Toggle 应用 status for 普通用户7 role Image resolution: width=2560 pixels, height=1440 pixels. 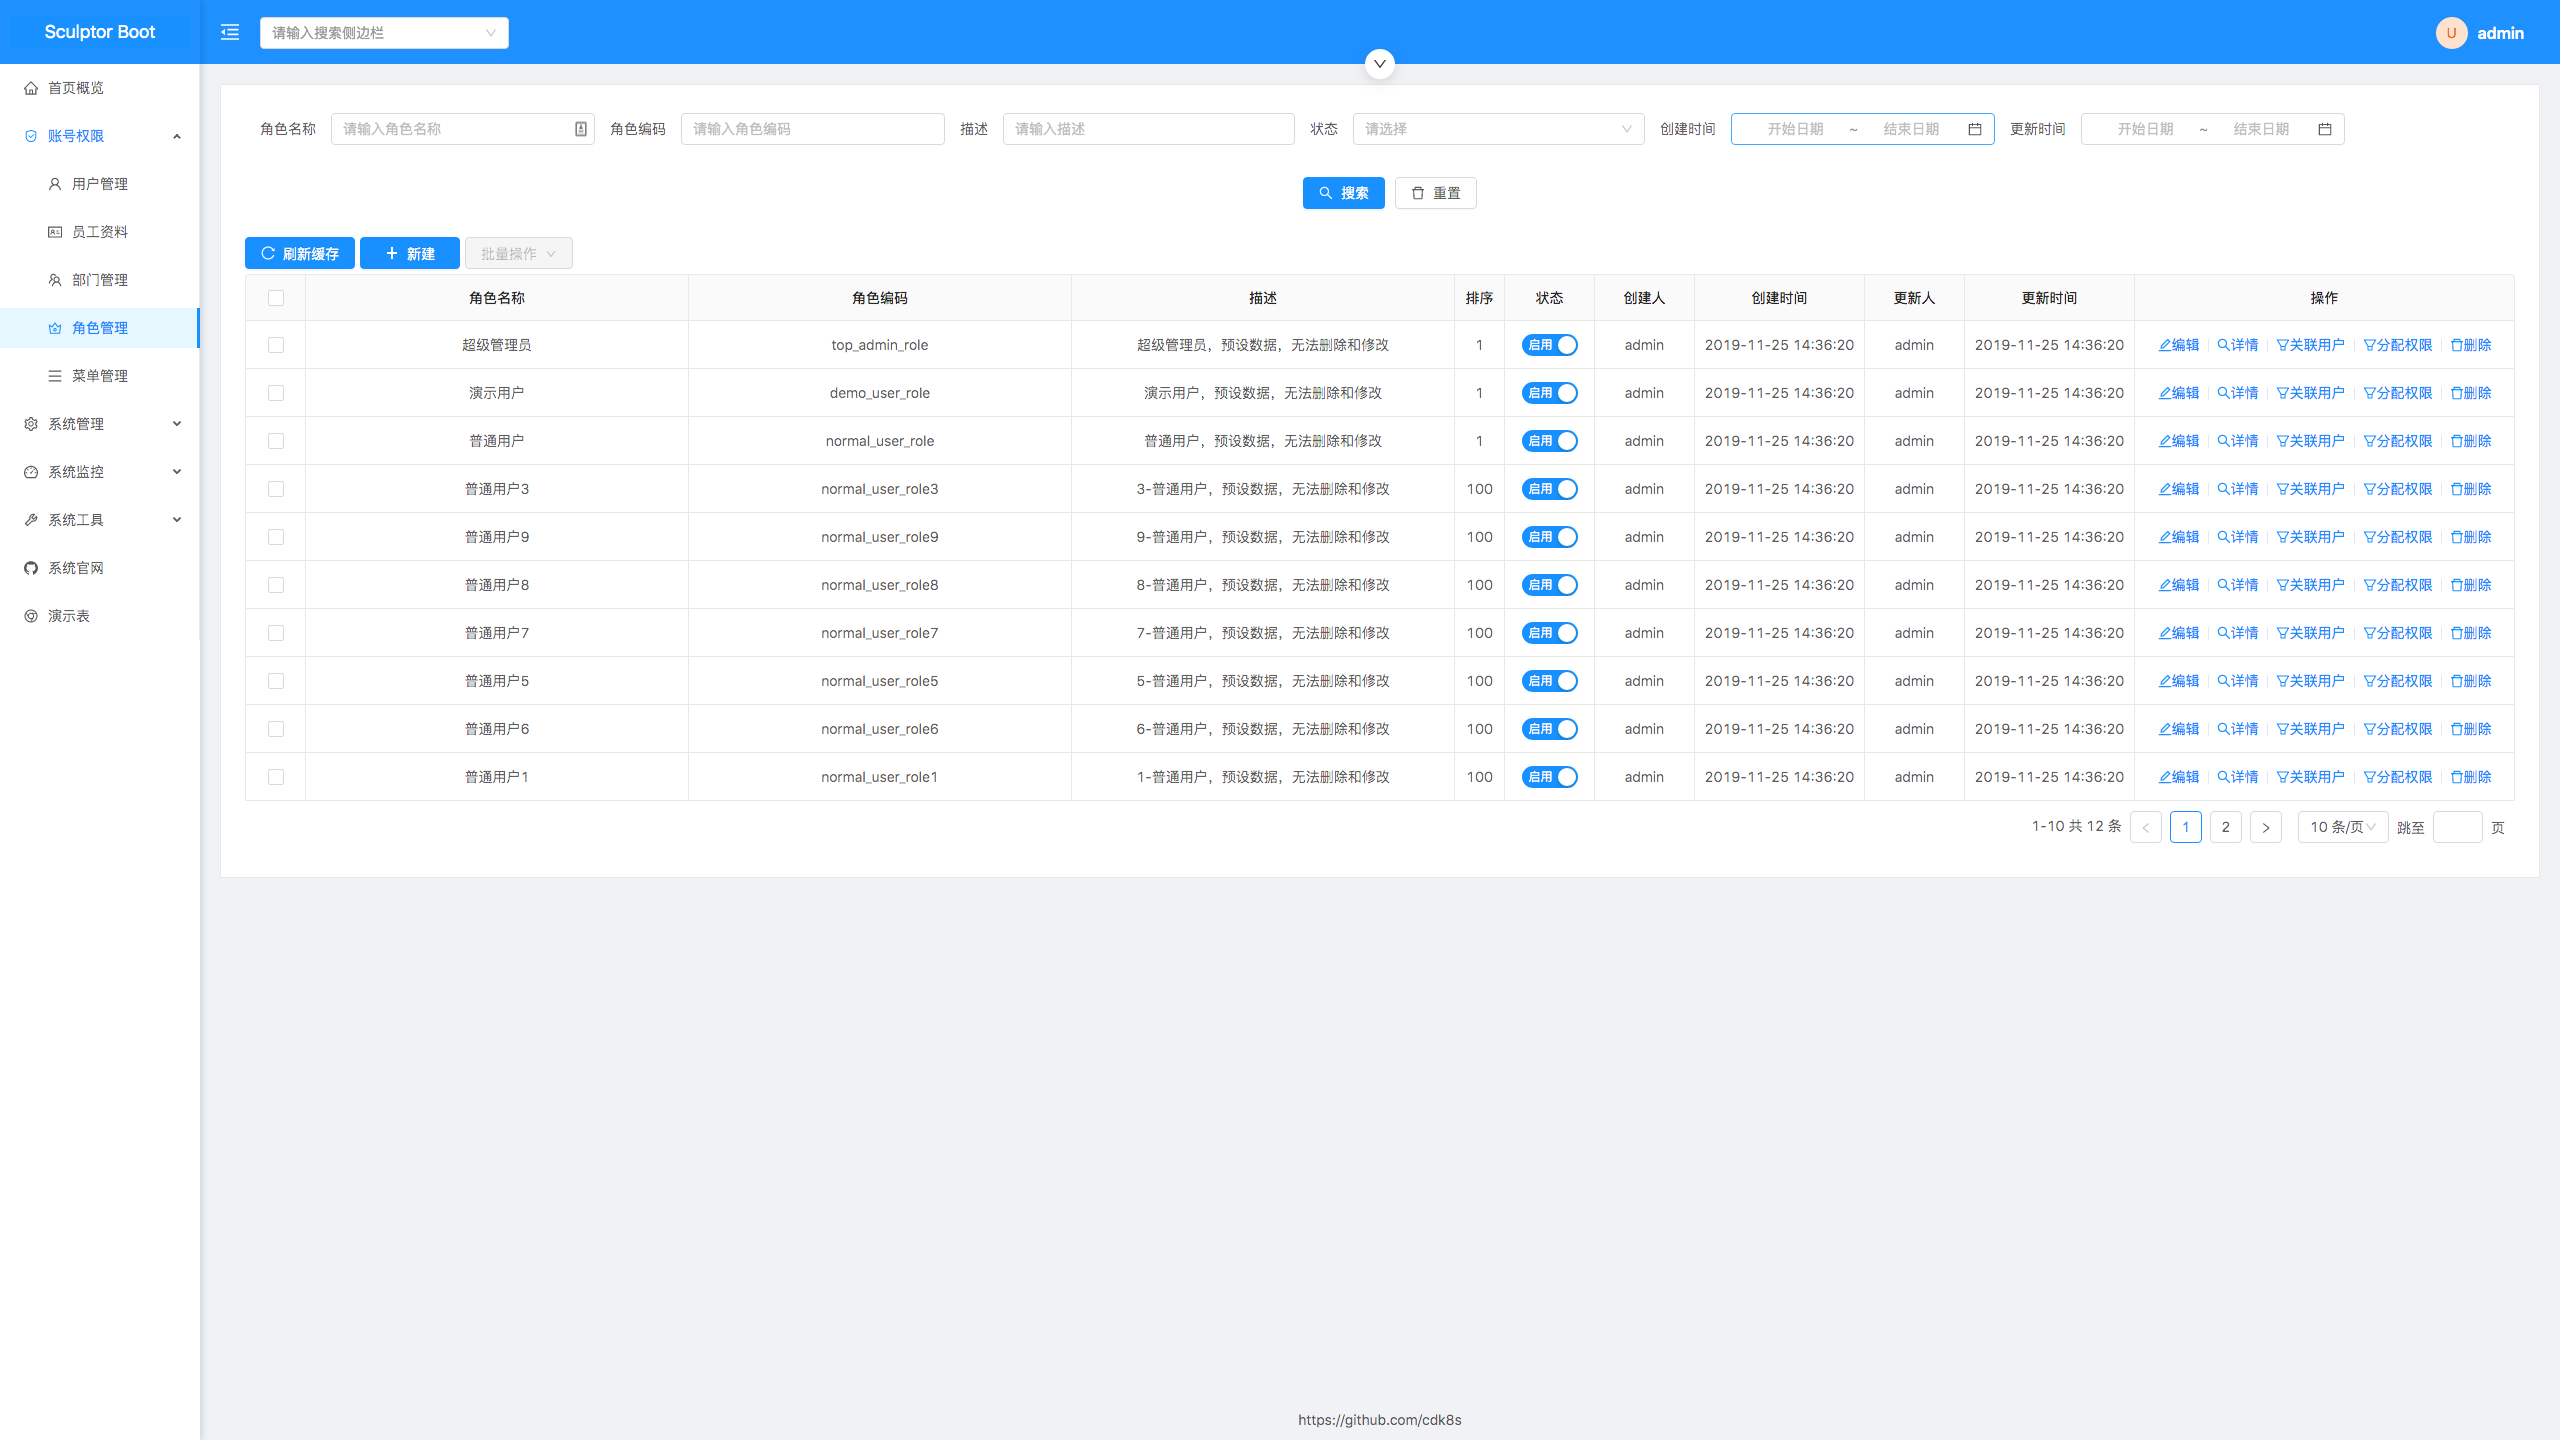[1547, 631]
